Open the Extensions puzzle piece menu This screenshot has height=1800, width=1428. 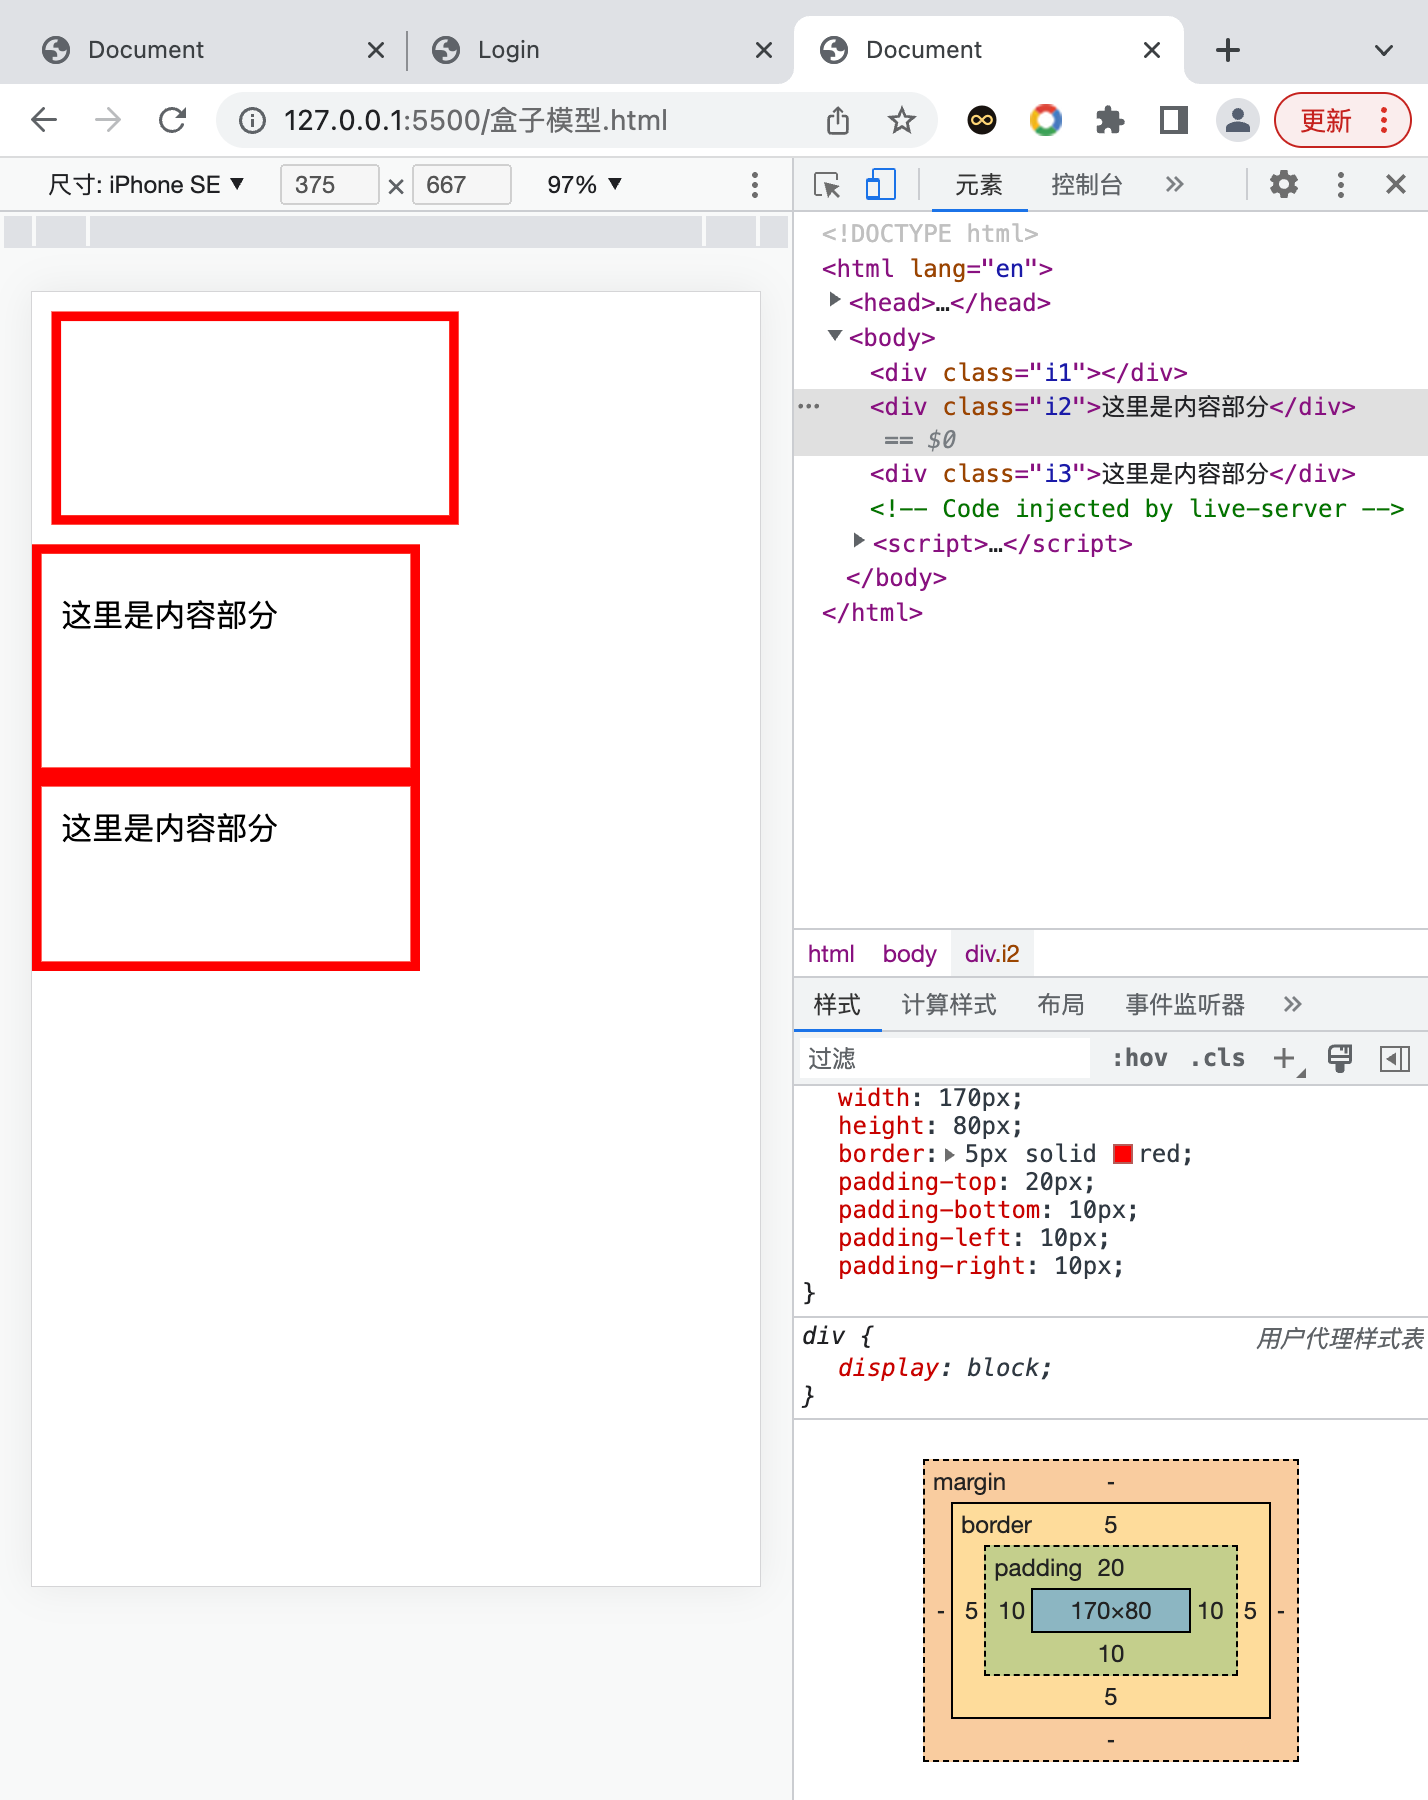click(x=1110, y=121)
